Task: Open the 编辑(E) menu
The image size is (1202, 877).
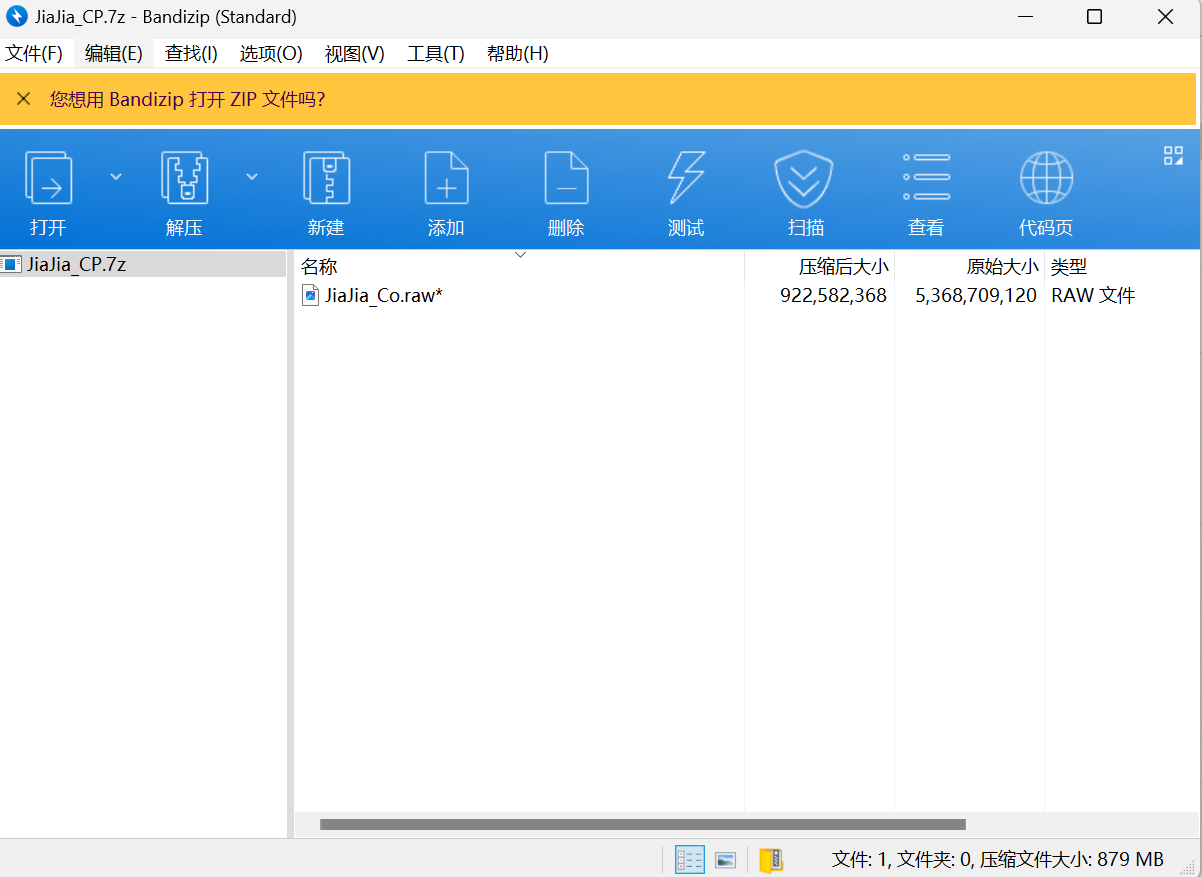Action: pyautogui.click(x=114, y=54)
